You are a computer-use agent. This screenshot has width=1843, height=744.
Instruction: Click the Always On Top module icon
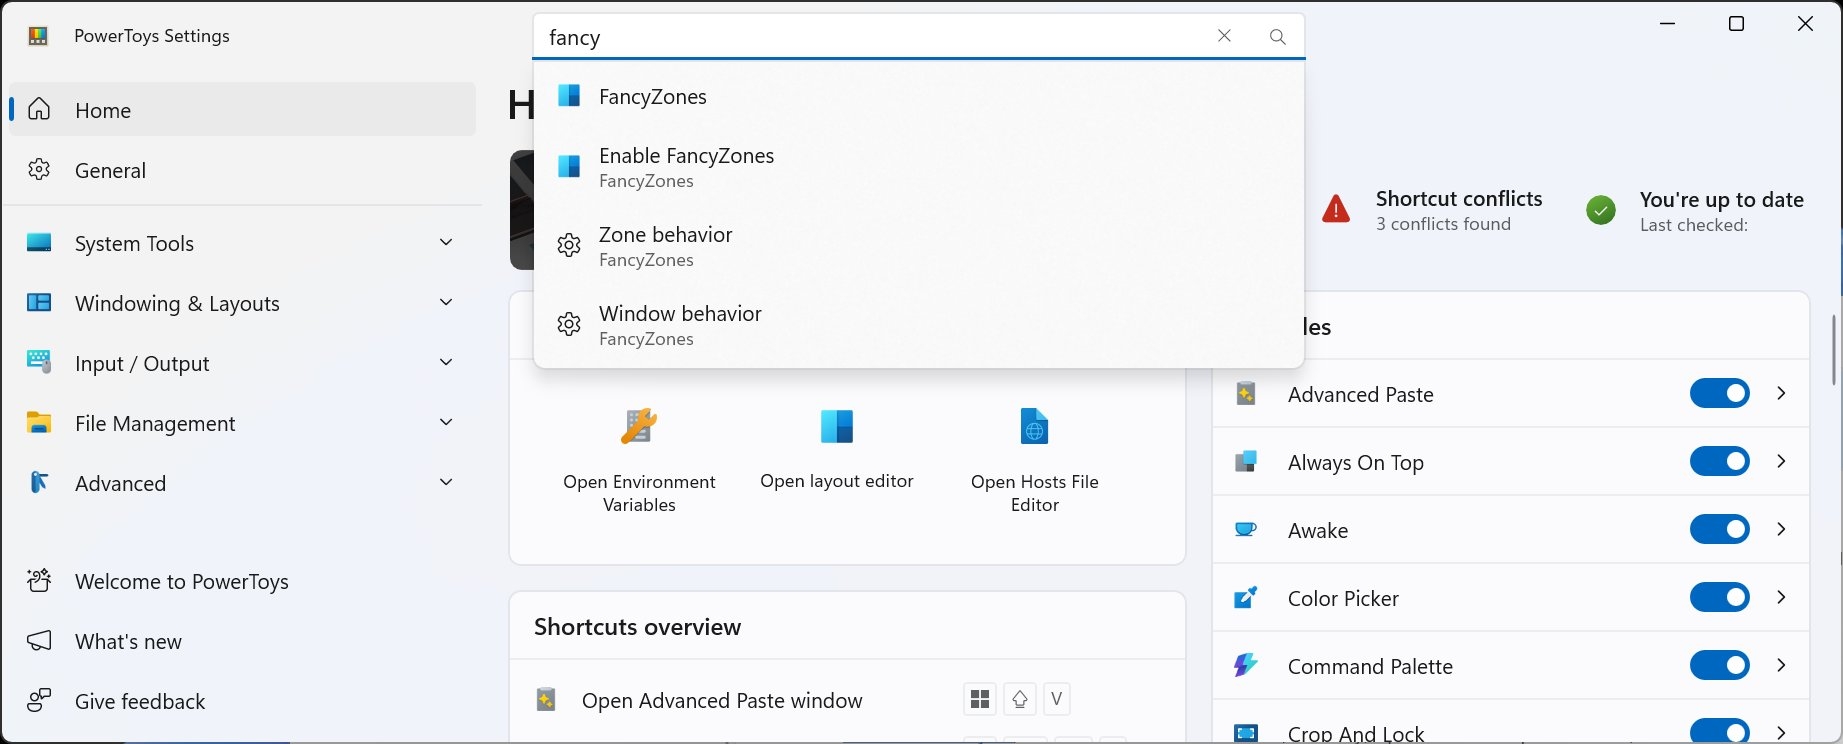1246,462
